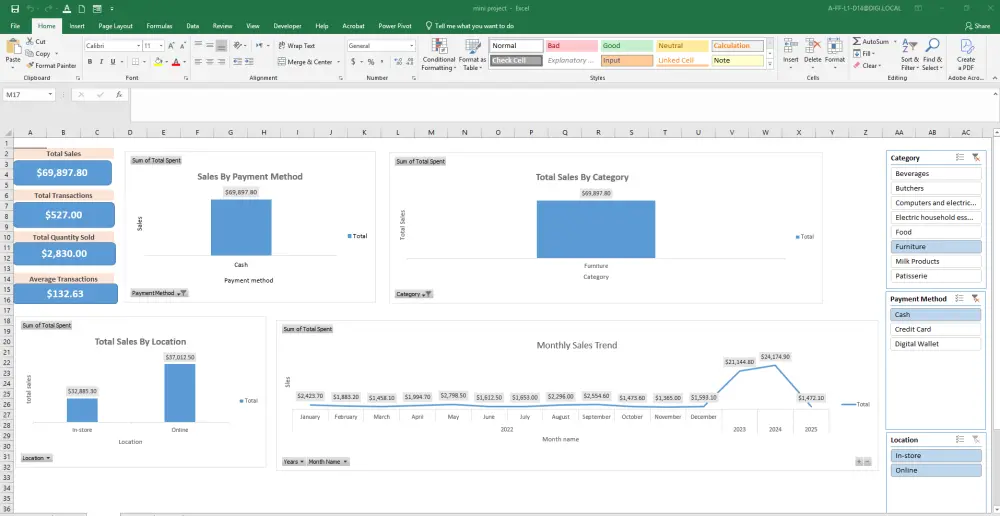Apply the yellow fill color
The image size is (1000, 516).
pyautogui.click(x=158, y=62)
